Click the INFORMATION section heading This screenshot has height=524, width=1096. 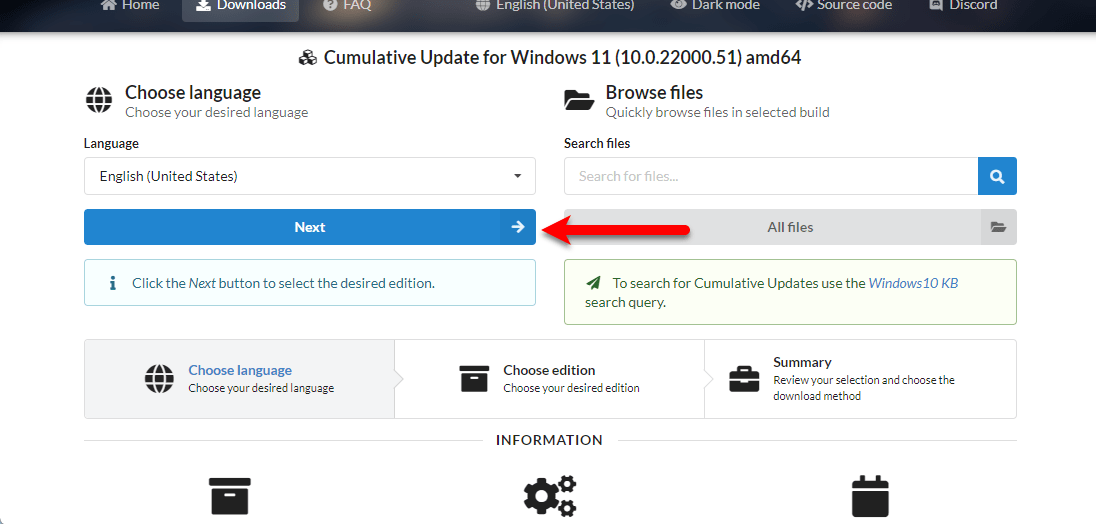(x=549, y=440)
